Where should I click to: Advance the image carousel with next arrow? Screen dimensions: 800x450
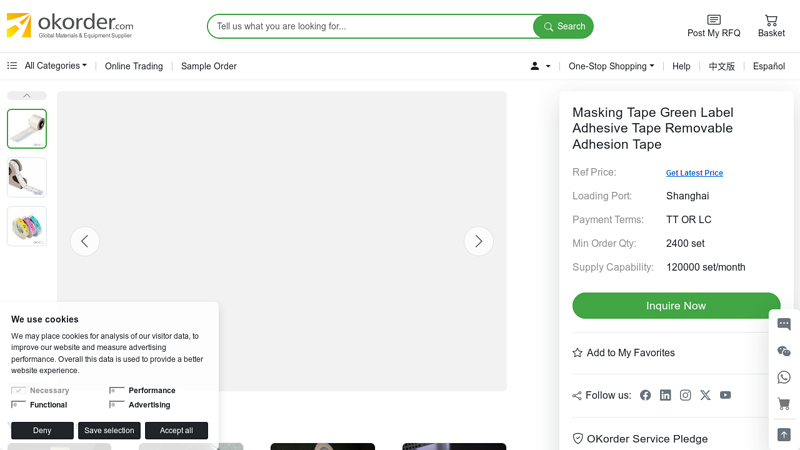(478, 241)
